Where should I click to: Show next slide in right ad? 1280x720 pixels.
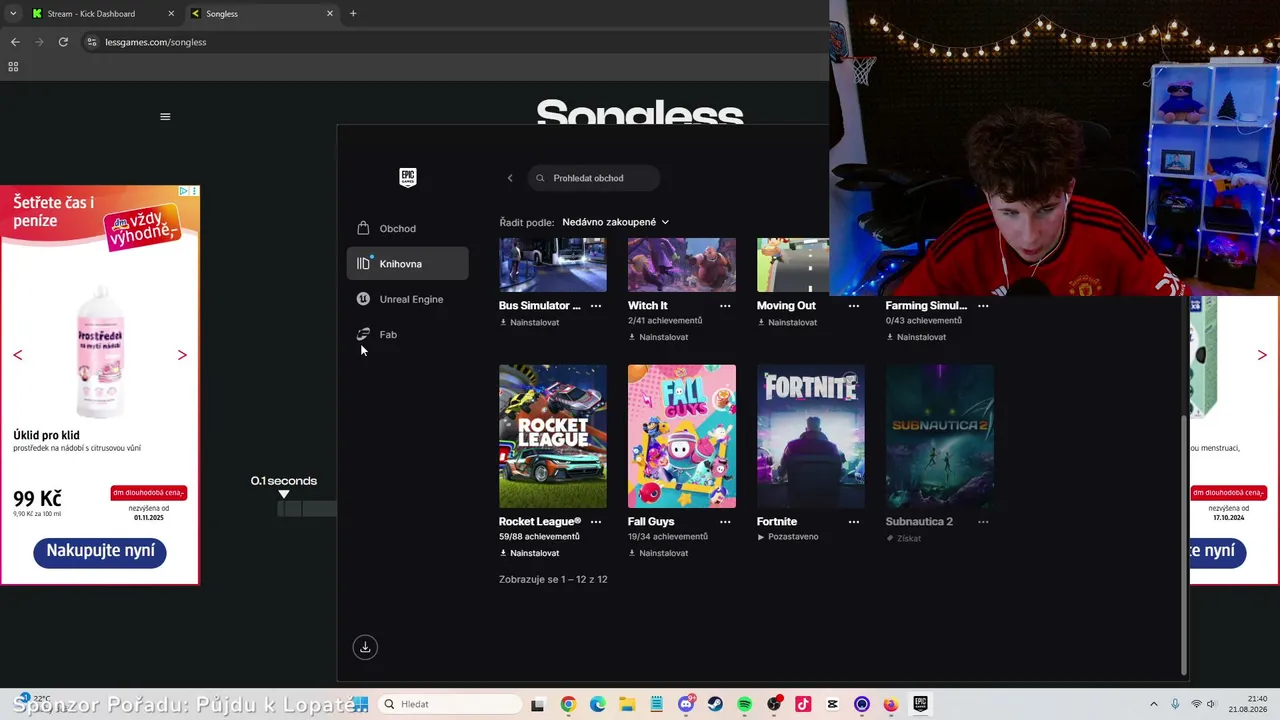pyautogui.click(x=1262, y=355)
